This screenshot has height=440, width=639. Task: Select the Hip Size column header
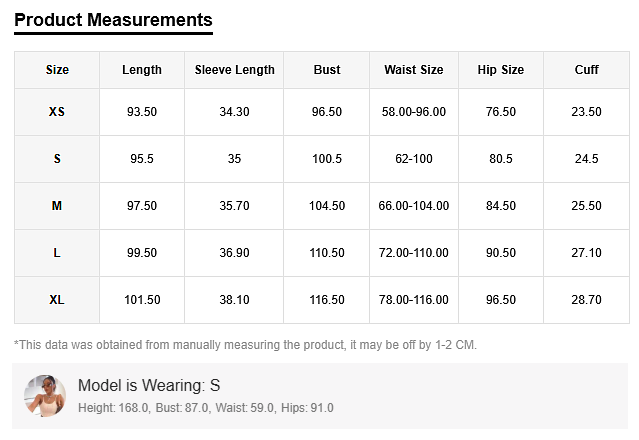[501, 70]
